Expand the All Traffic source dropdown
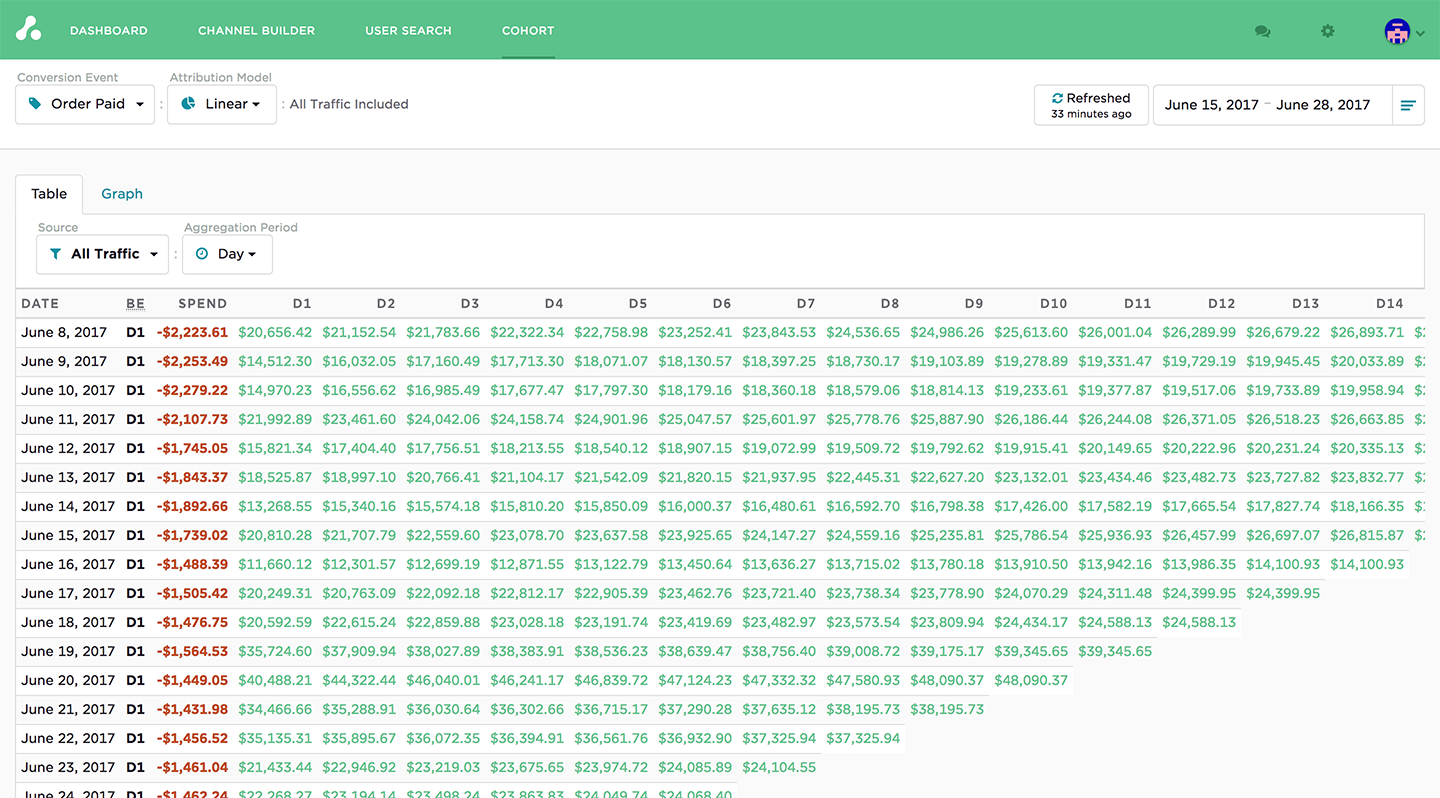Viewport: 1440px width, 798px height. pyautogui.click(x=102, y=254)
